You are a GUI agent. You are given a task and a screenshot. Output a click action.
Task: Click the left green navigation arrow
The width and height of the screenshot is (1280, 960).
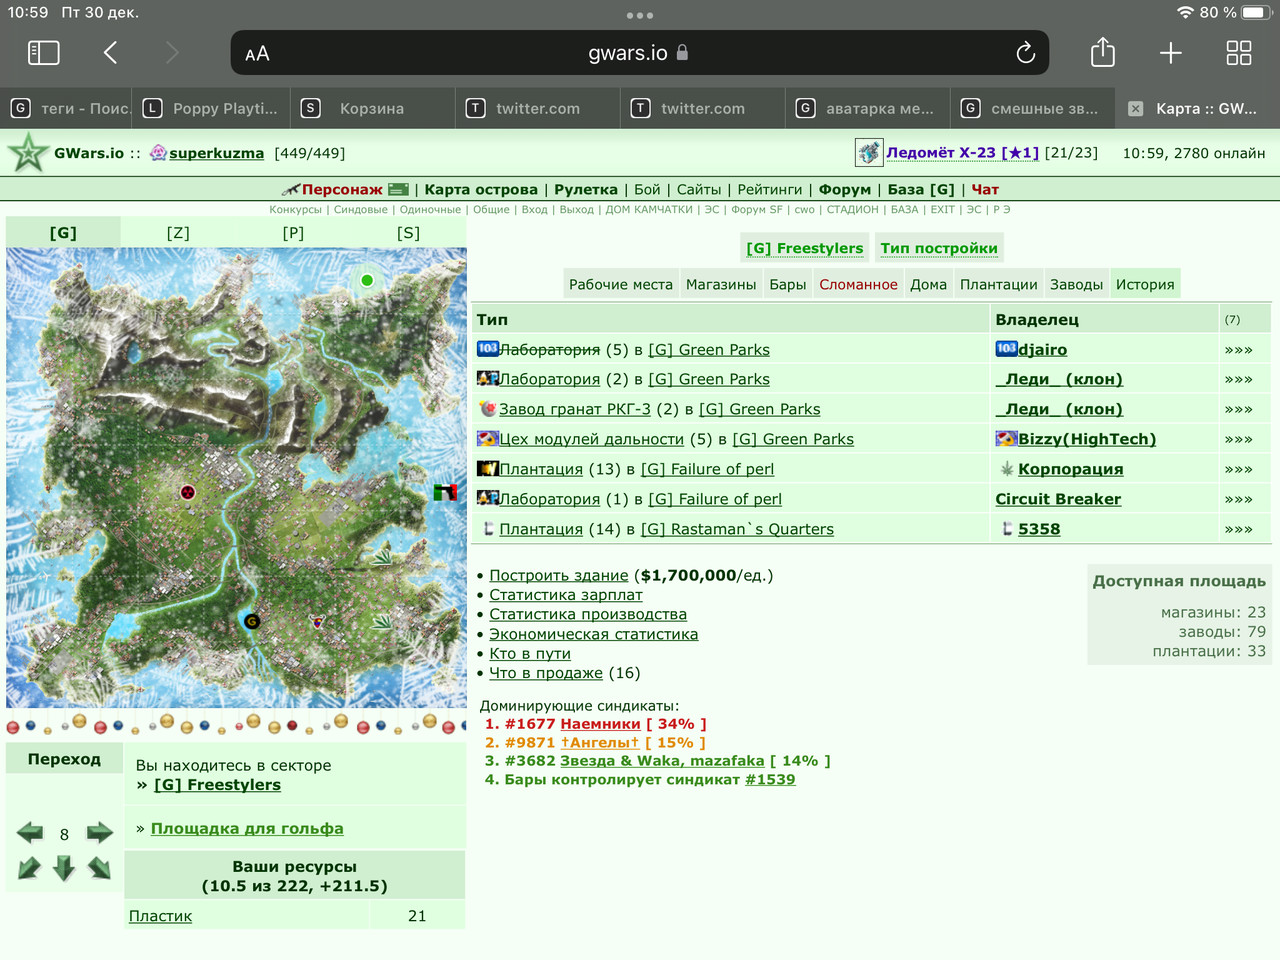[x=30, y=832]
